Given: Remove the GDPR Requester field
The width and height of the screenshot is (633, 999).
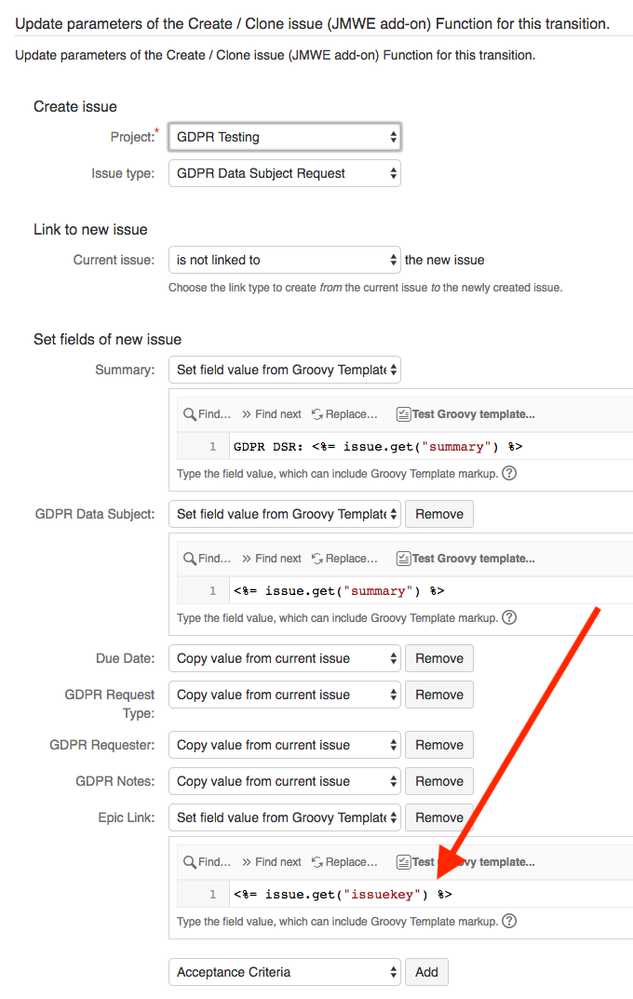Looking at the screenshot, I should (x=439, y=745).
